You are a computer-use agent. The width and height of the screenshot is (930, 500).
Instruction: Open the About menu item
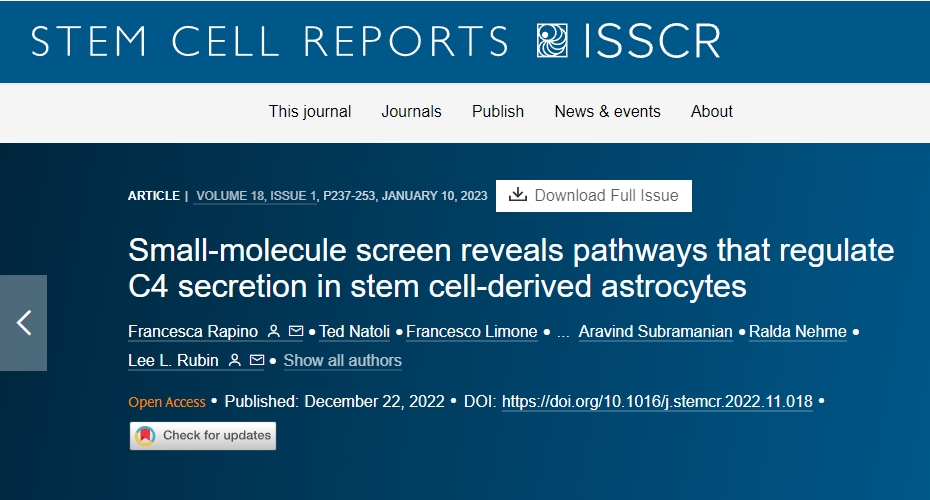coord(712,112)
